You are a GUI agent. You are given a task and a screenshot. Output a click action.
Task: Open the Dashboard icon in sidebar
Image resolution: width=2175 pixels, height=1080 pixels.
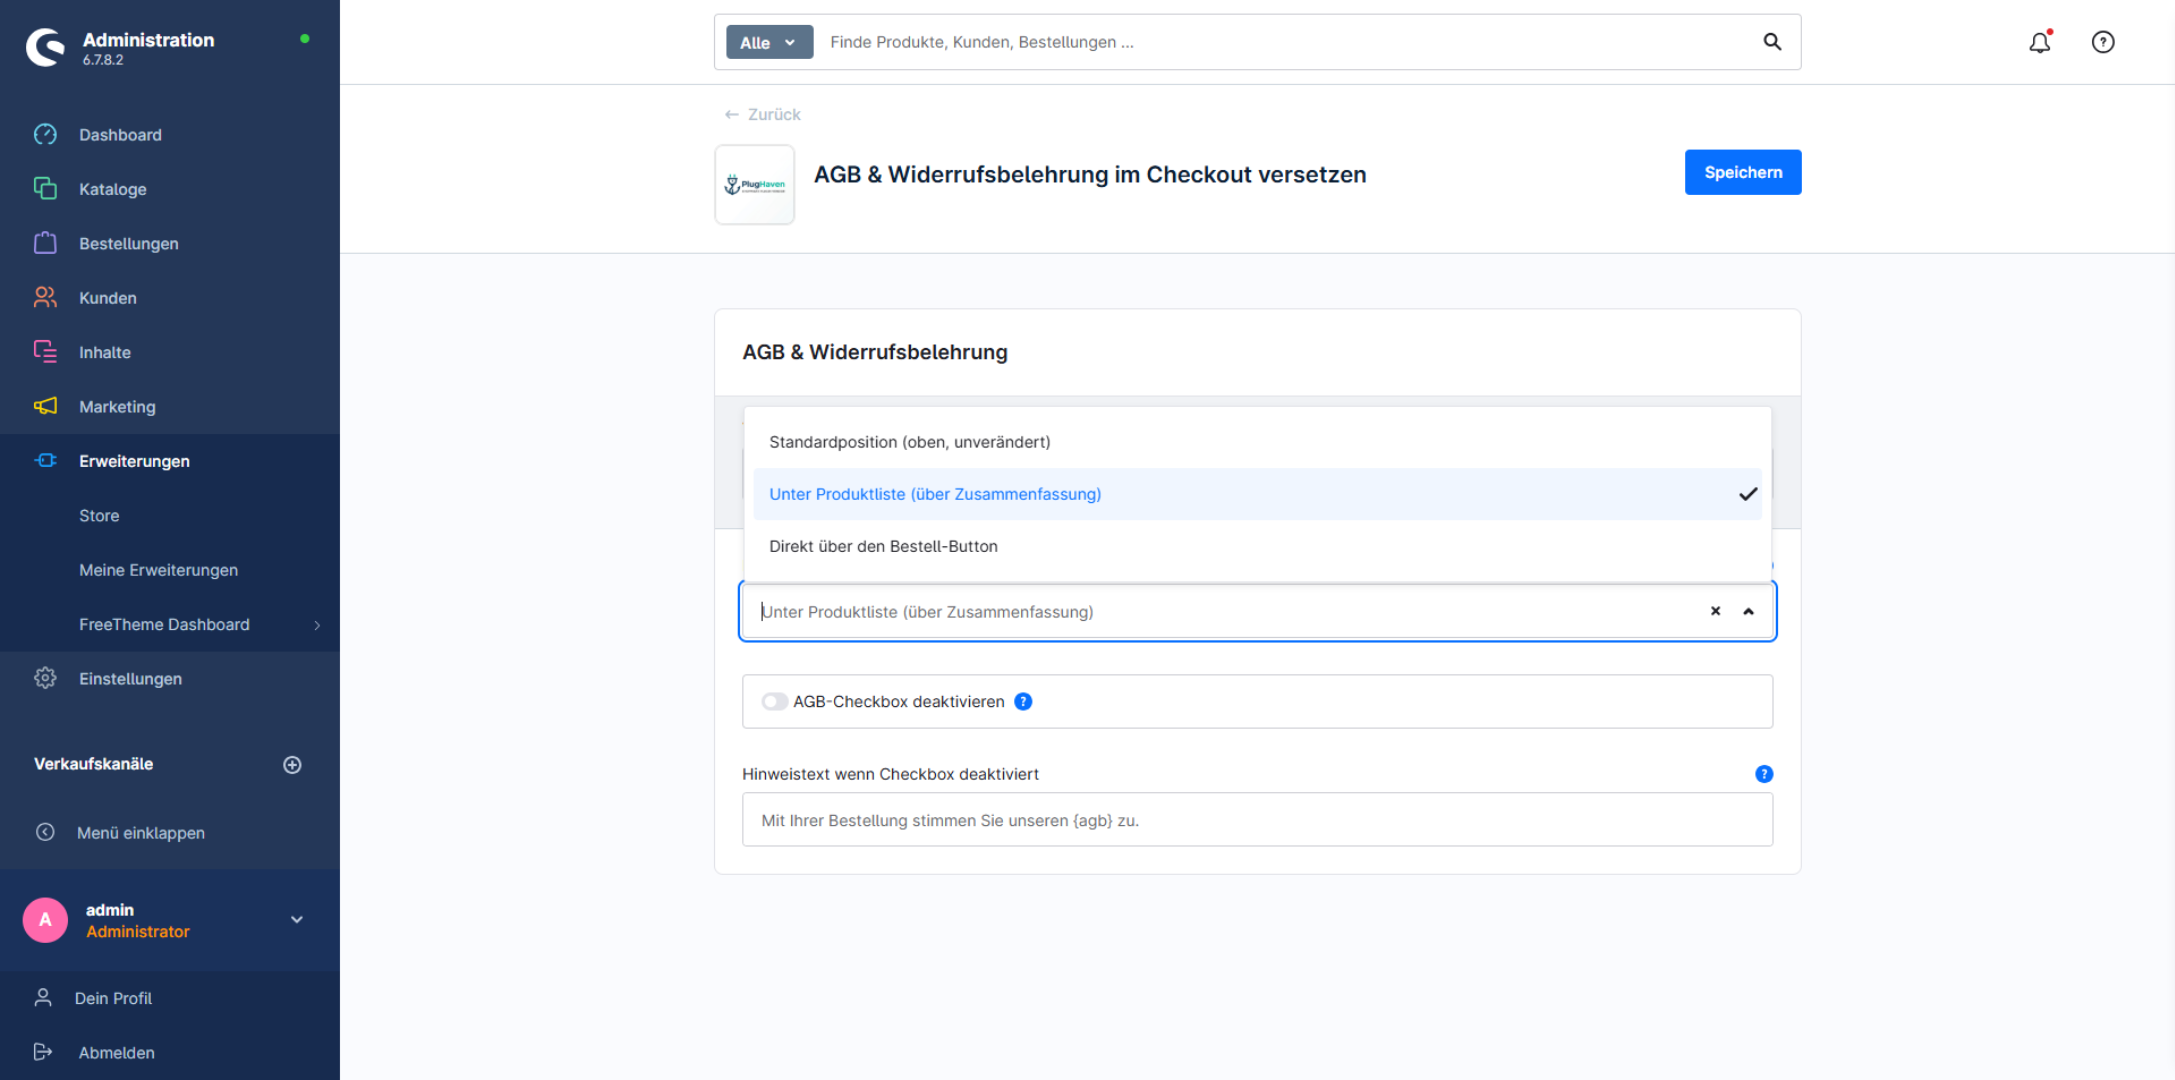(x=45, y=134)
